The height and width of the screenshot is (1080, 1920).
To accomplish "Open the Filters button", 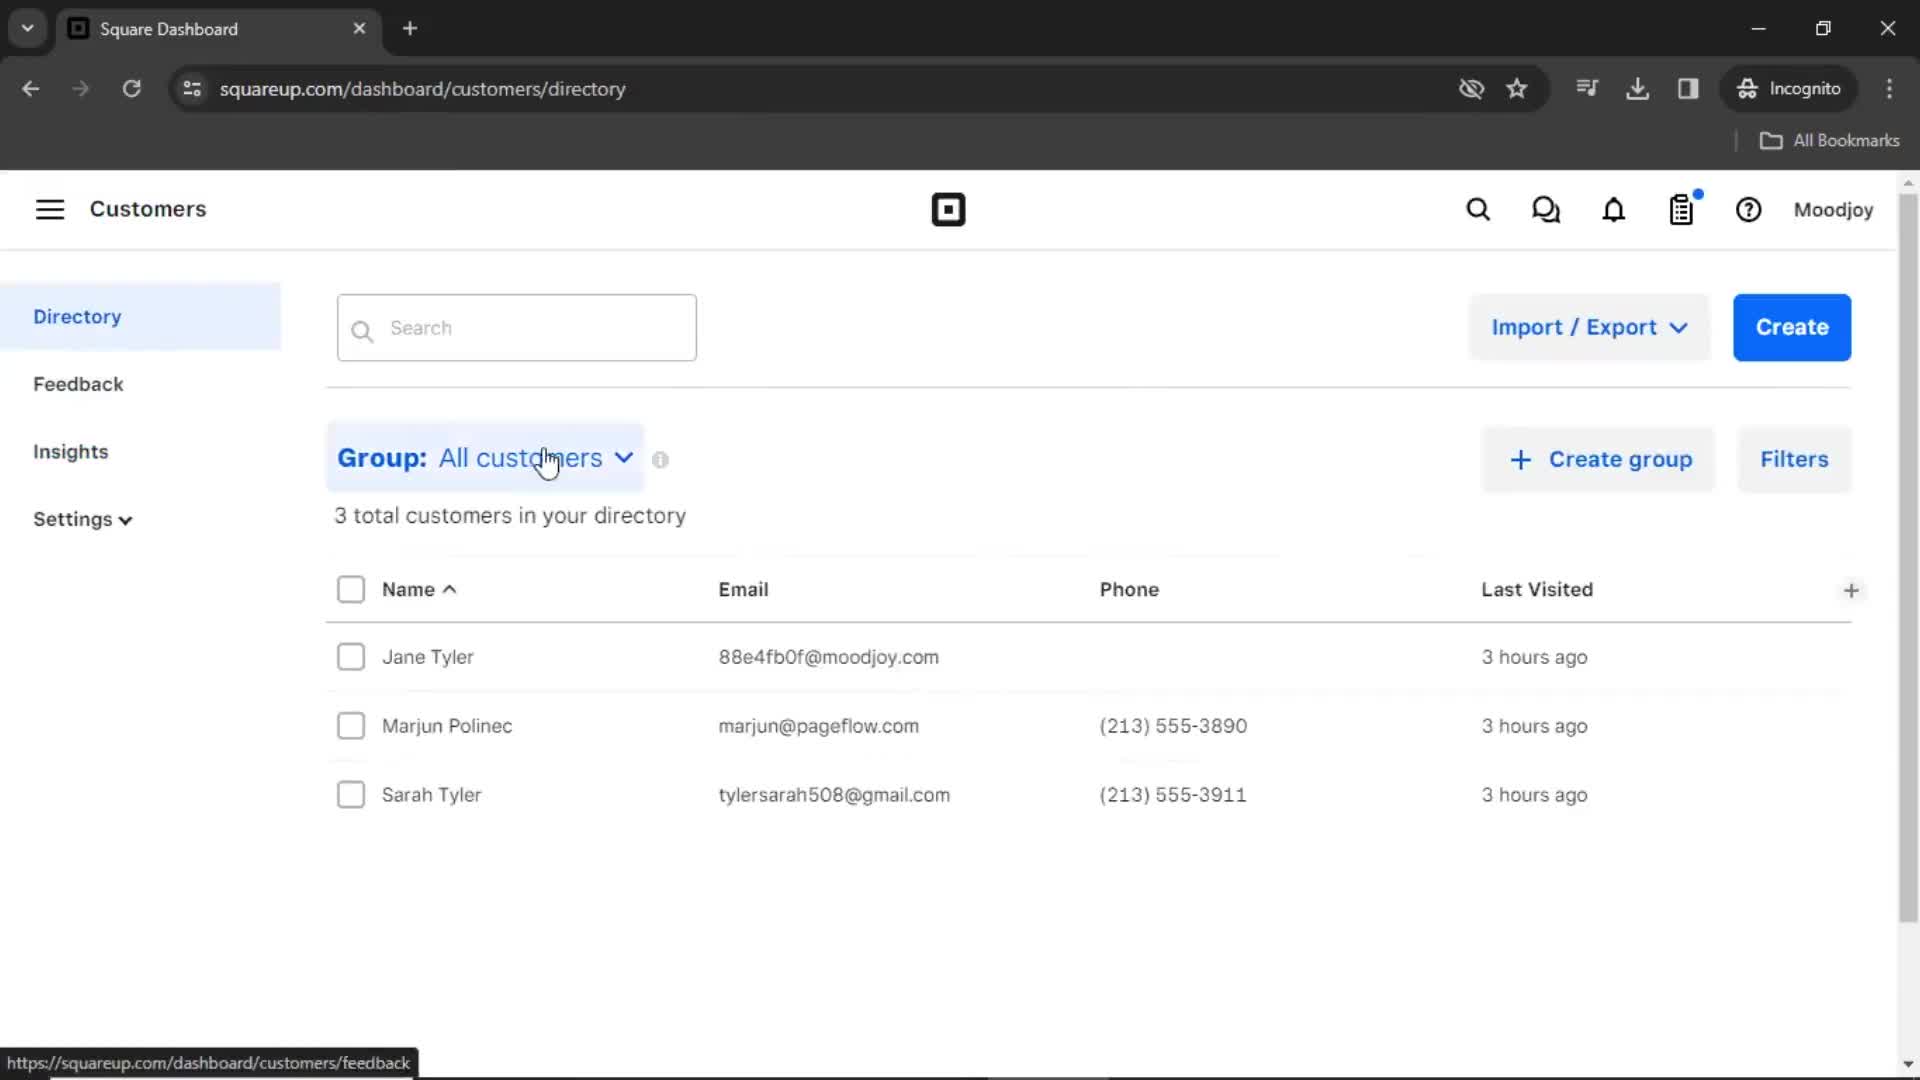I will coord(1794,459).
